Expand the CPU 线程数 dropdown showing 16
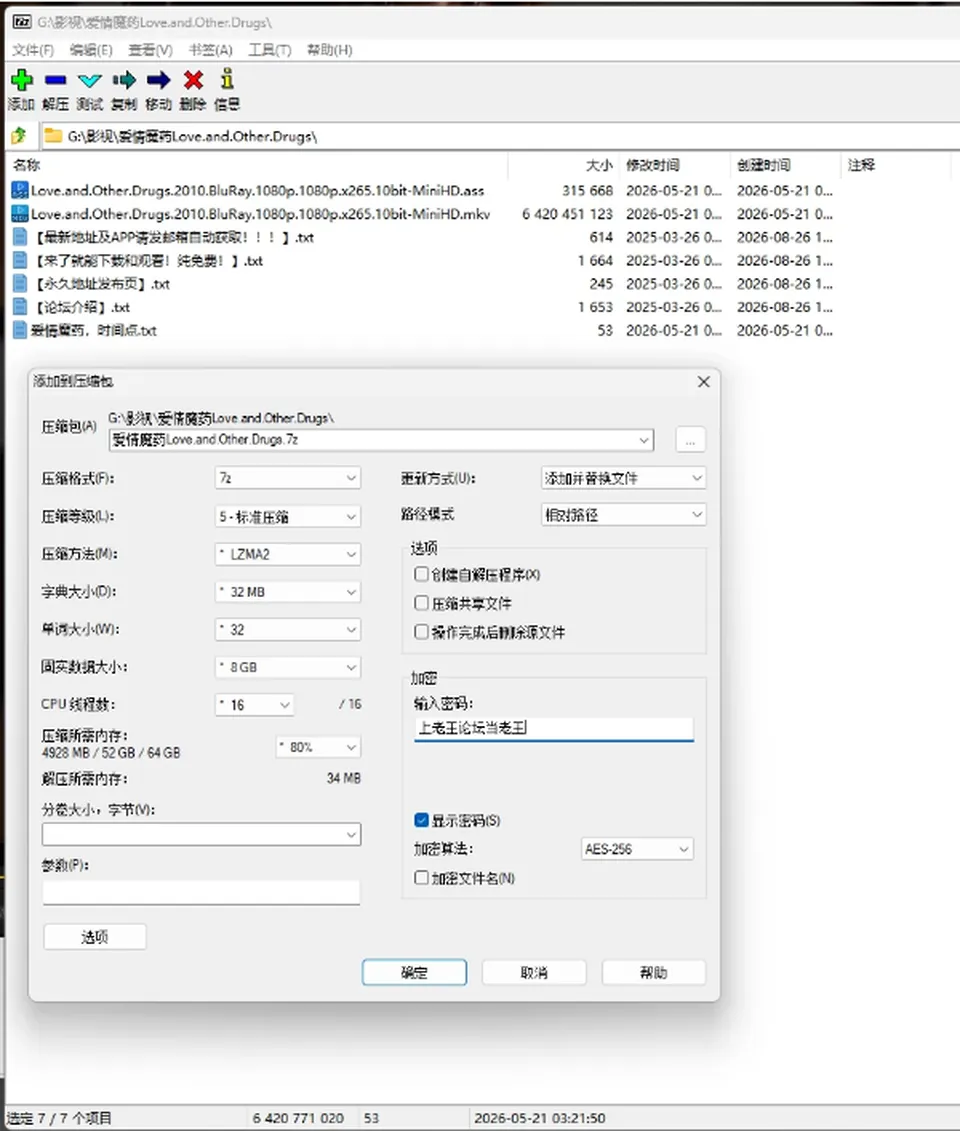960x1131 pixels. 254,705
